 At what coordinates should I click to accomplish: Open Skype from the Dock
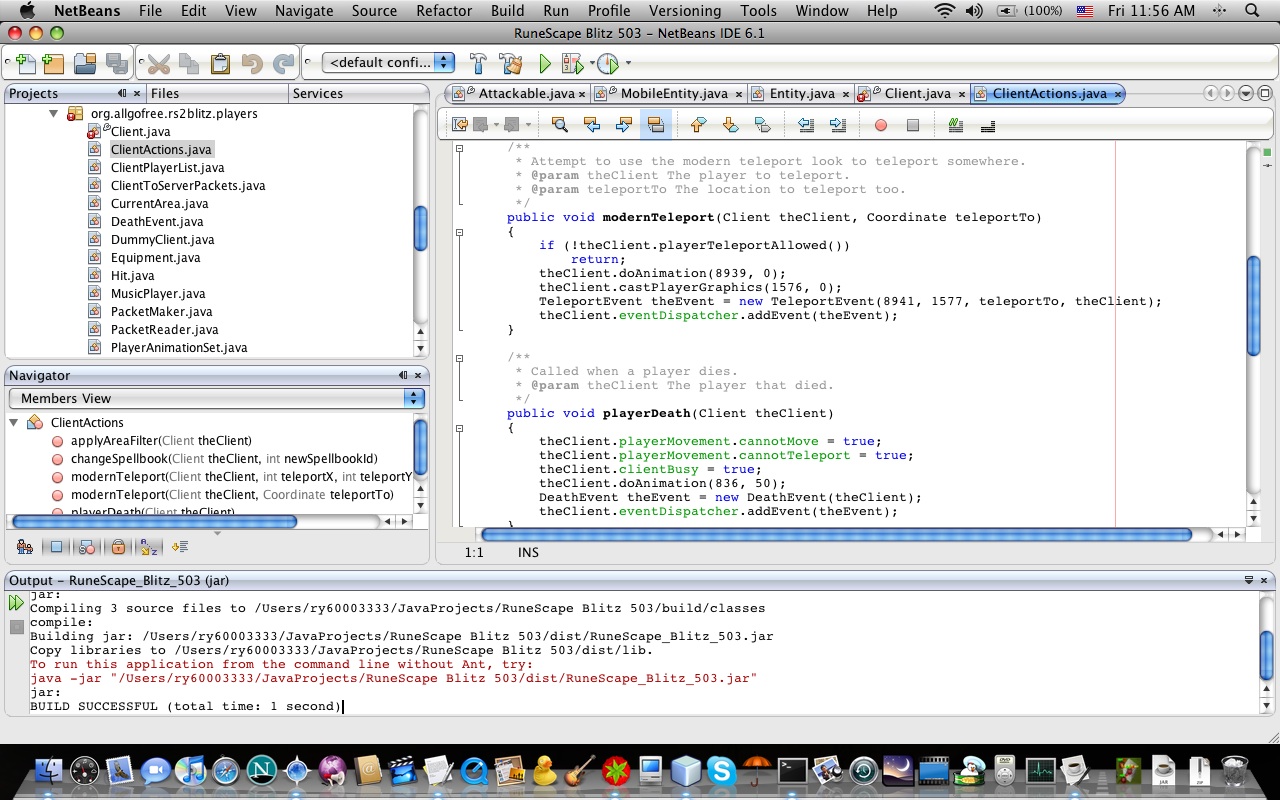coord(722,770)
